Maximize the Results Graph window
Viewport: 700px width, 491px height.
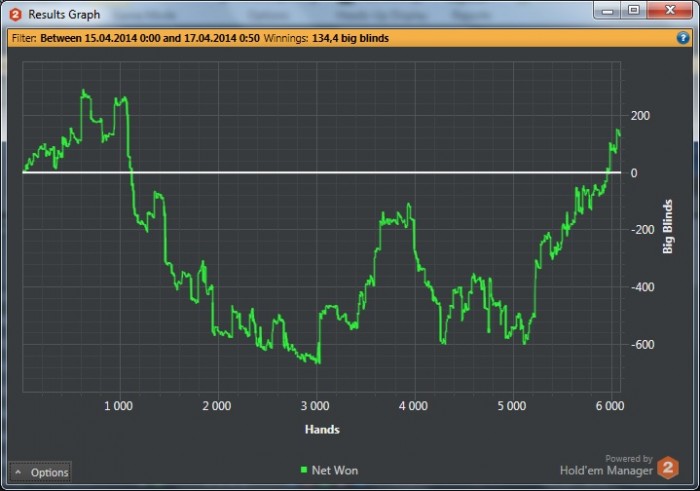coord(633,10)
